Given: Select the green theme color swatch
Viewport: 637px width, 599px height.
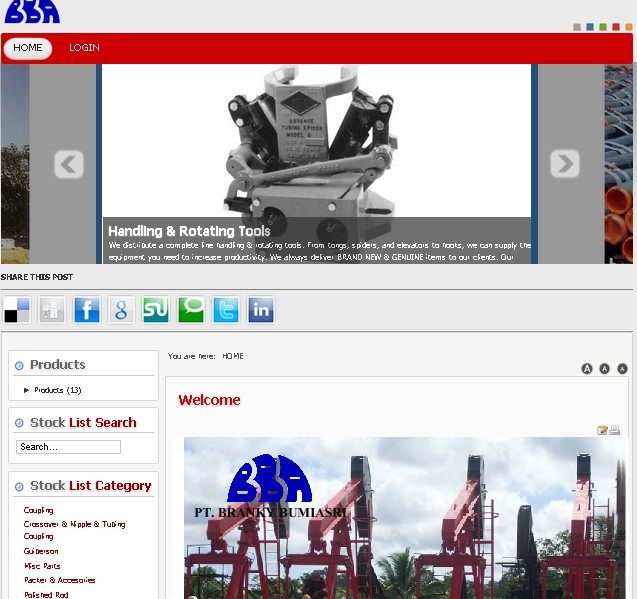Looking at the screenshot, I should coord(603,27).
